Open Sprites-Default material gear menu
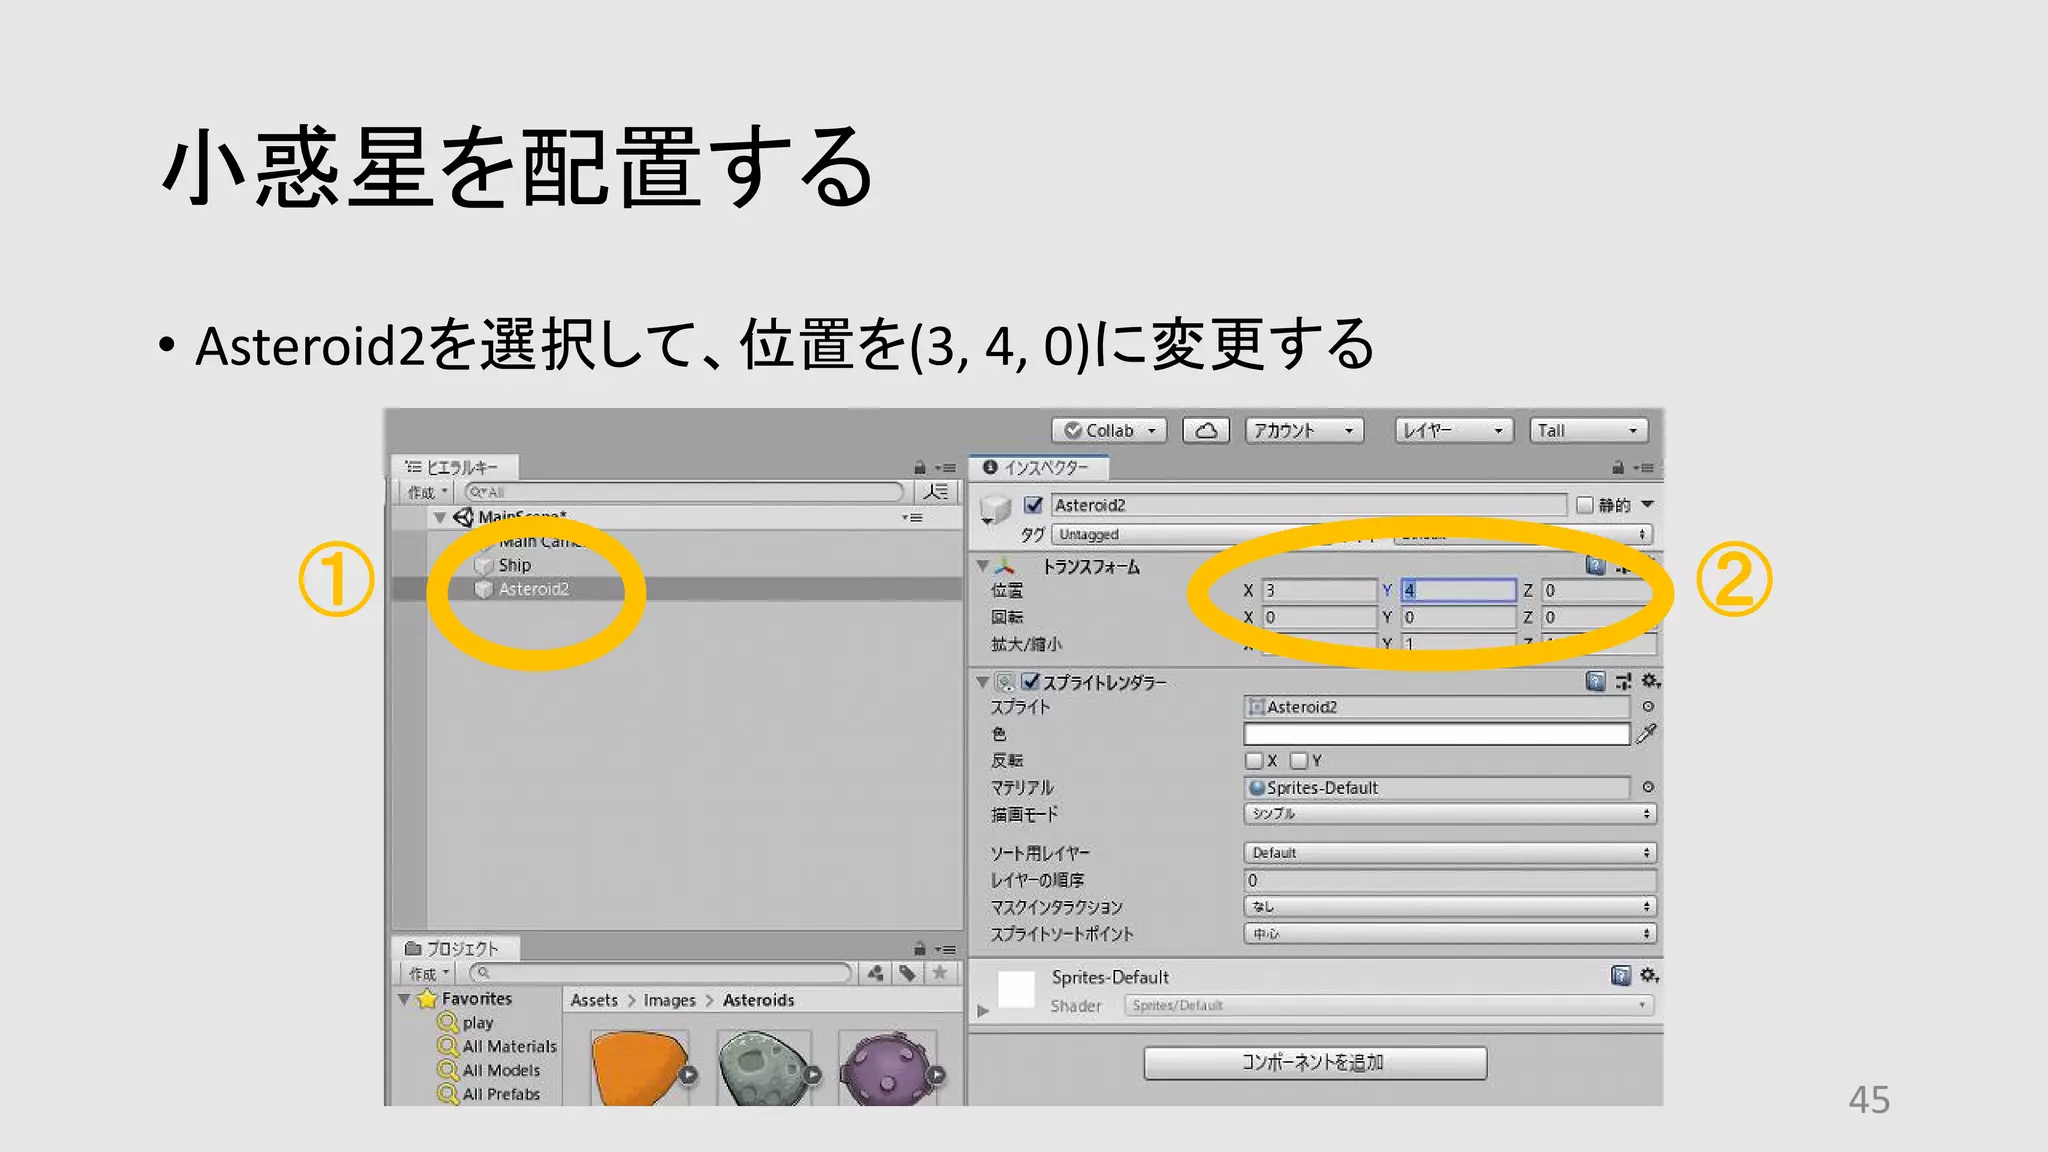Image resolution: width=2048 pixels, height=1152 pixels. pos(1649,976)
